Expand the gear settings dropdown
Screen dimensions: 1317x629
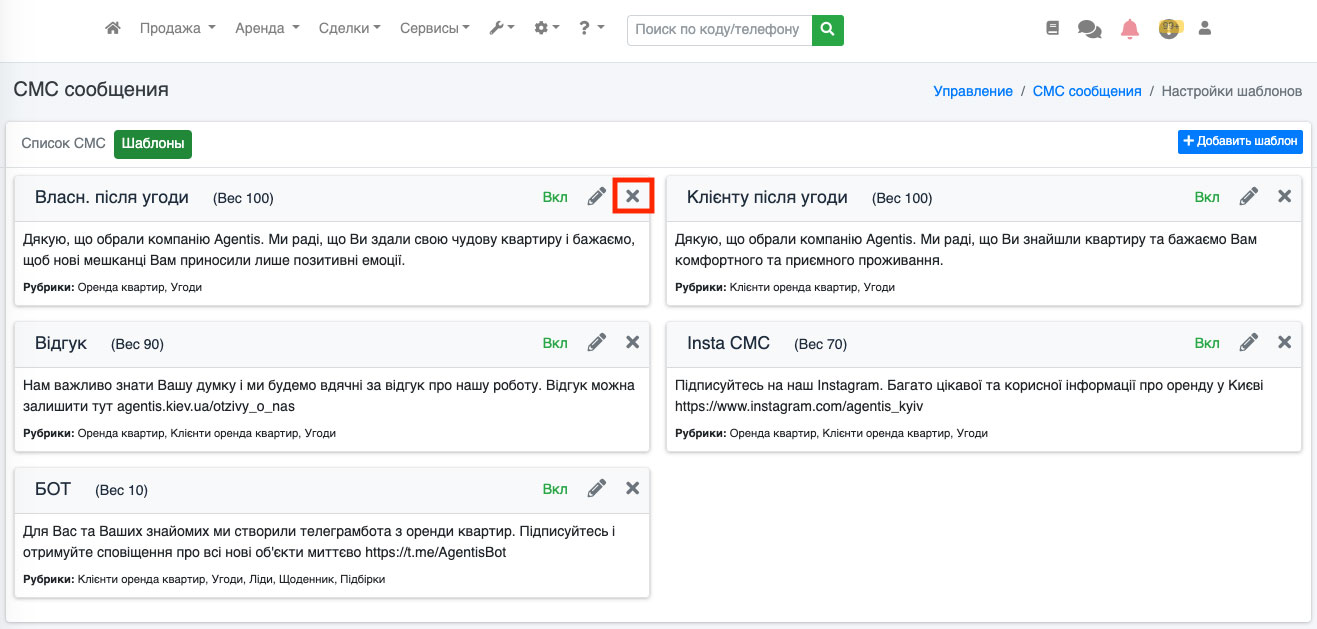(x=547, y=29)
